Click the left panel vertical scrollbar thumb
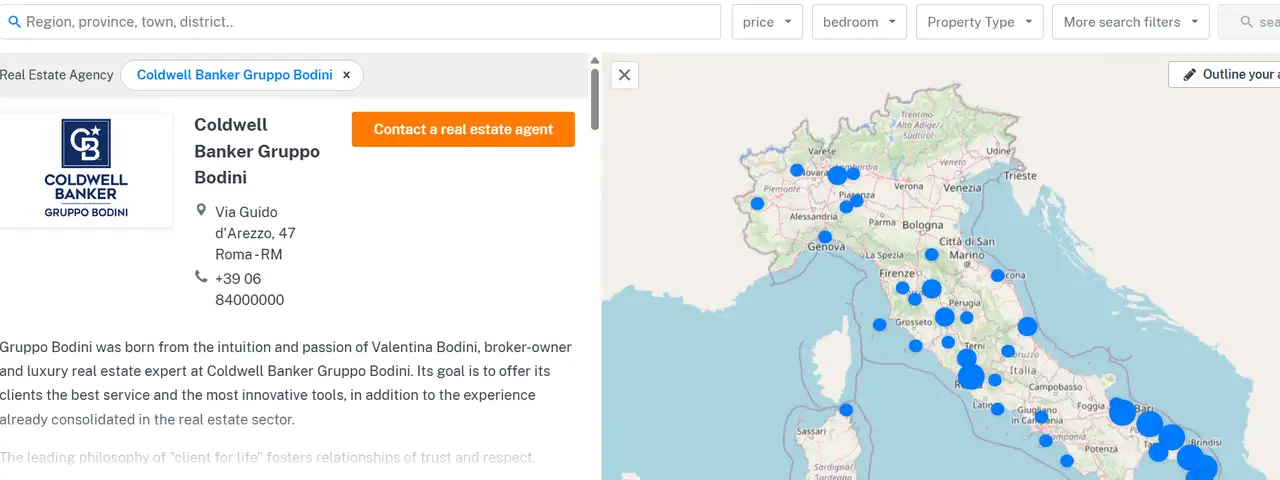This screenshot has width=1280, height=480. pyautogui.click(x=595, y=98)
